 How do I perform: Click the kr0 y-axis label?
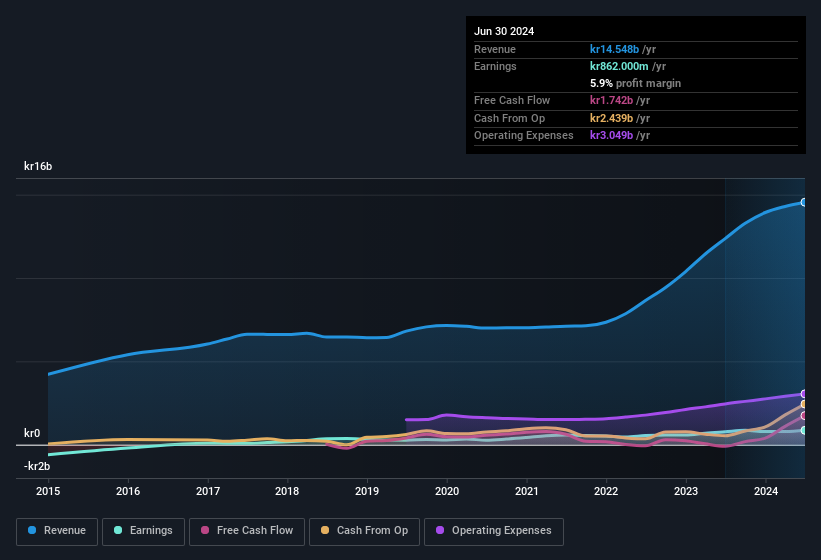point(32,433)
